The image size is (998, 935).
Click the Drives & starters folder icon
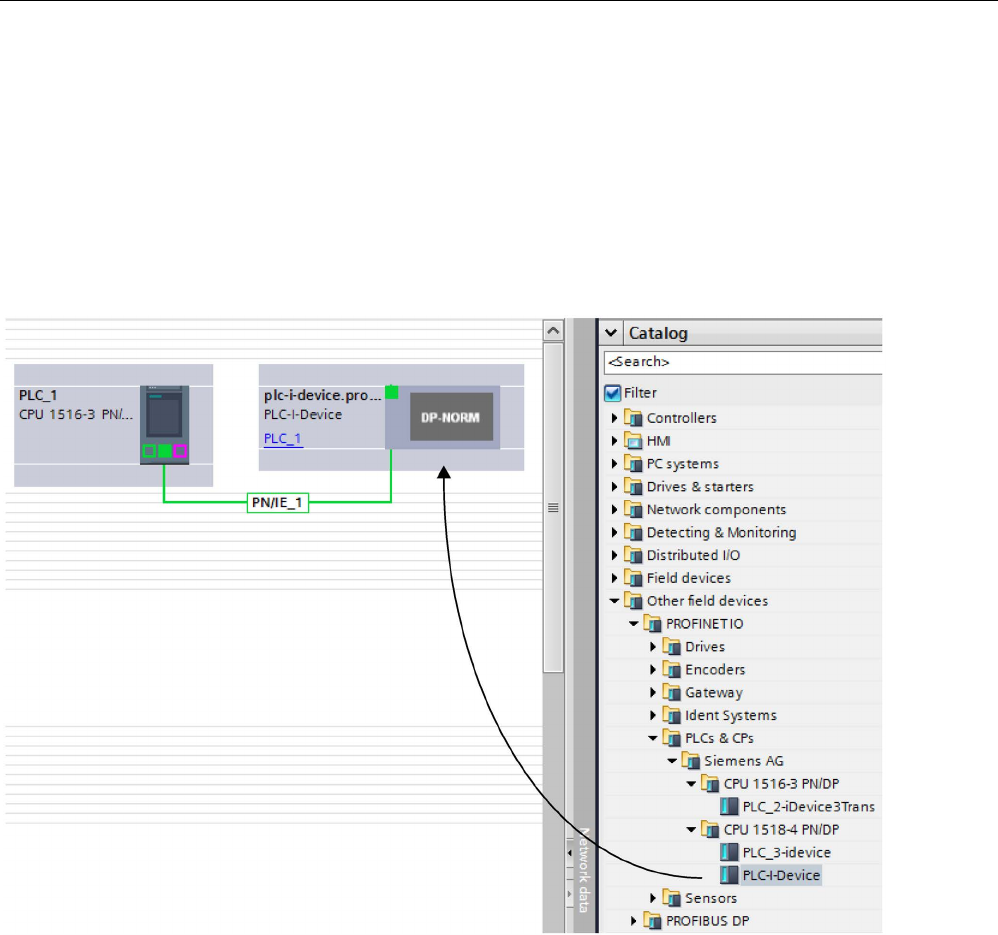633,487
